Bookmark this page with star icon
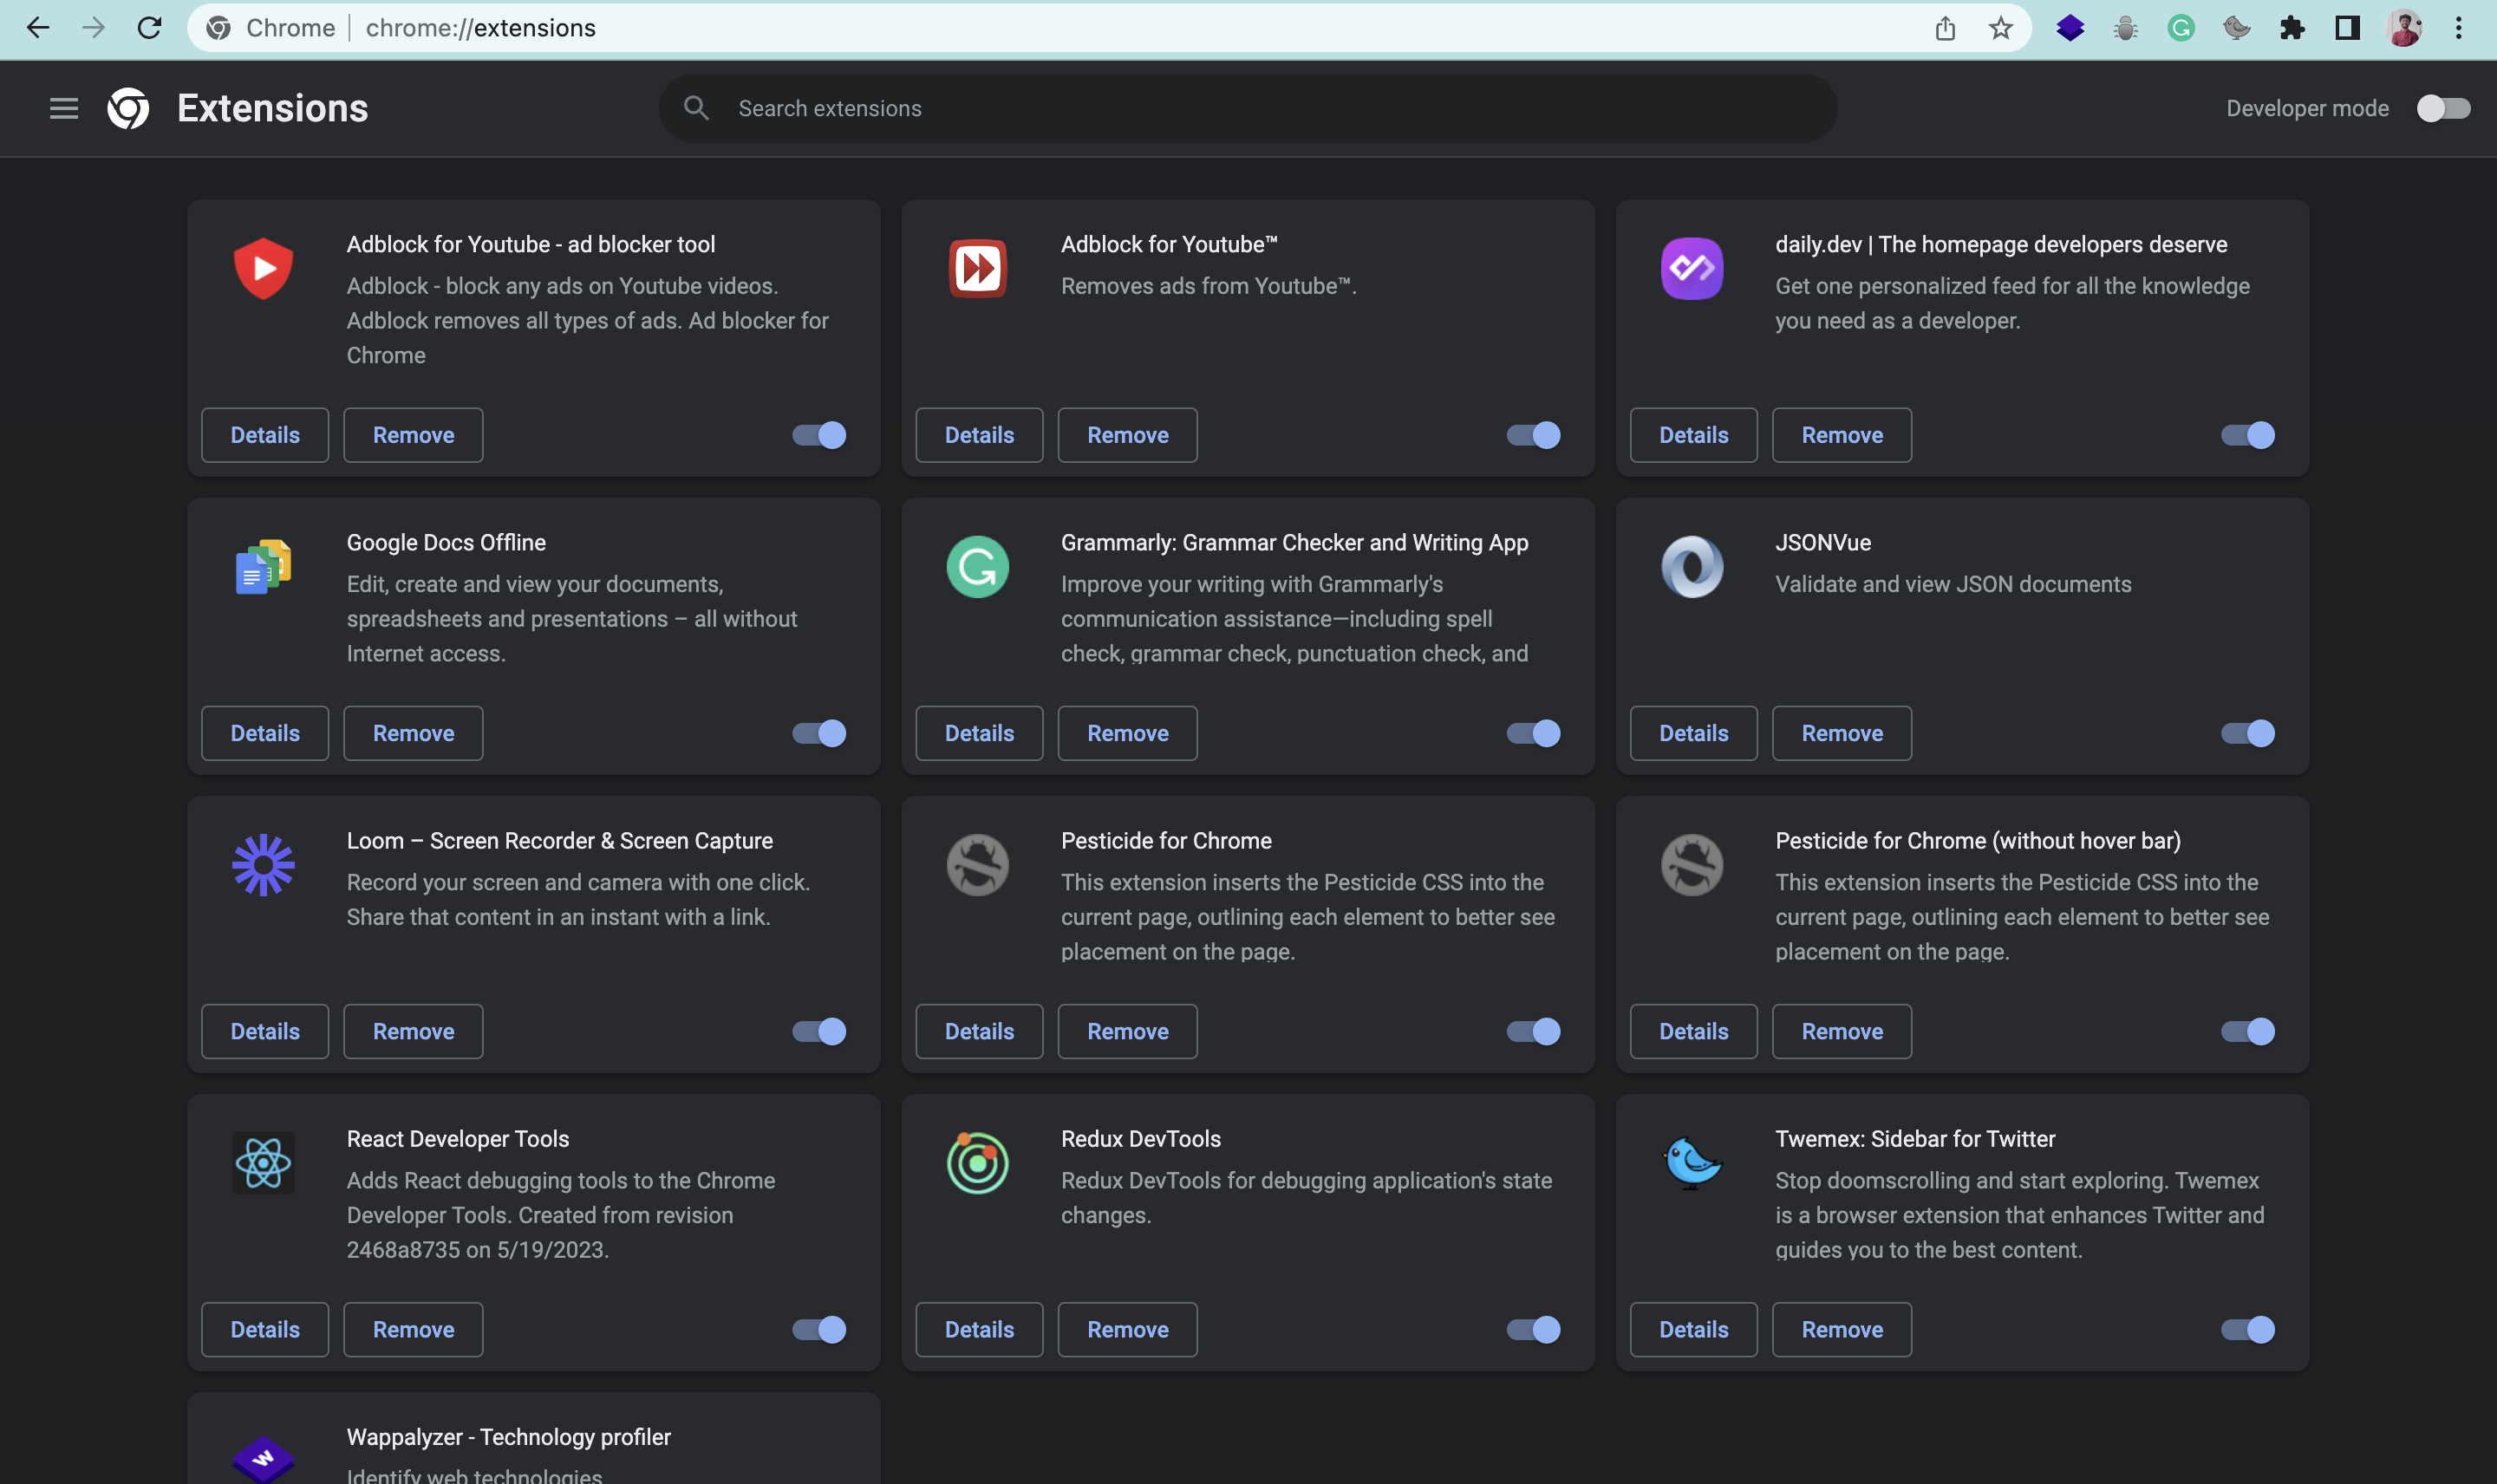Viewport: 2497px width, 1484px height. click(x=2000, y=28)
